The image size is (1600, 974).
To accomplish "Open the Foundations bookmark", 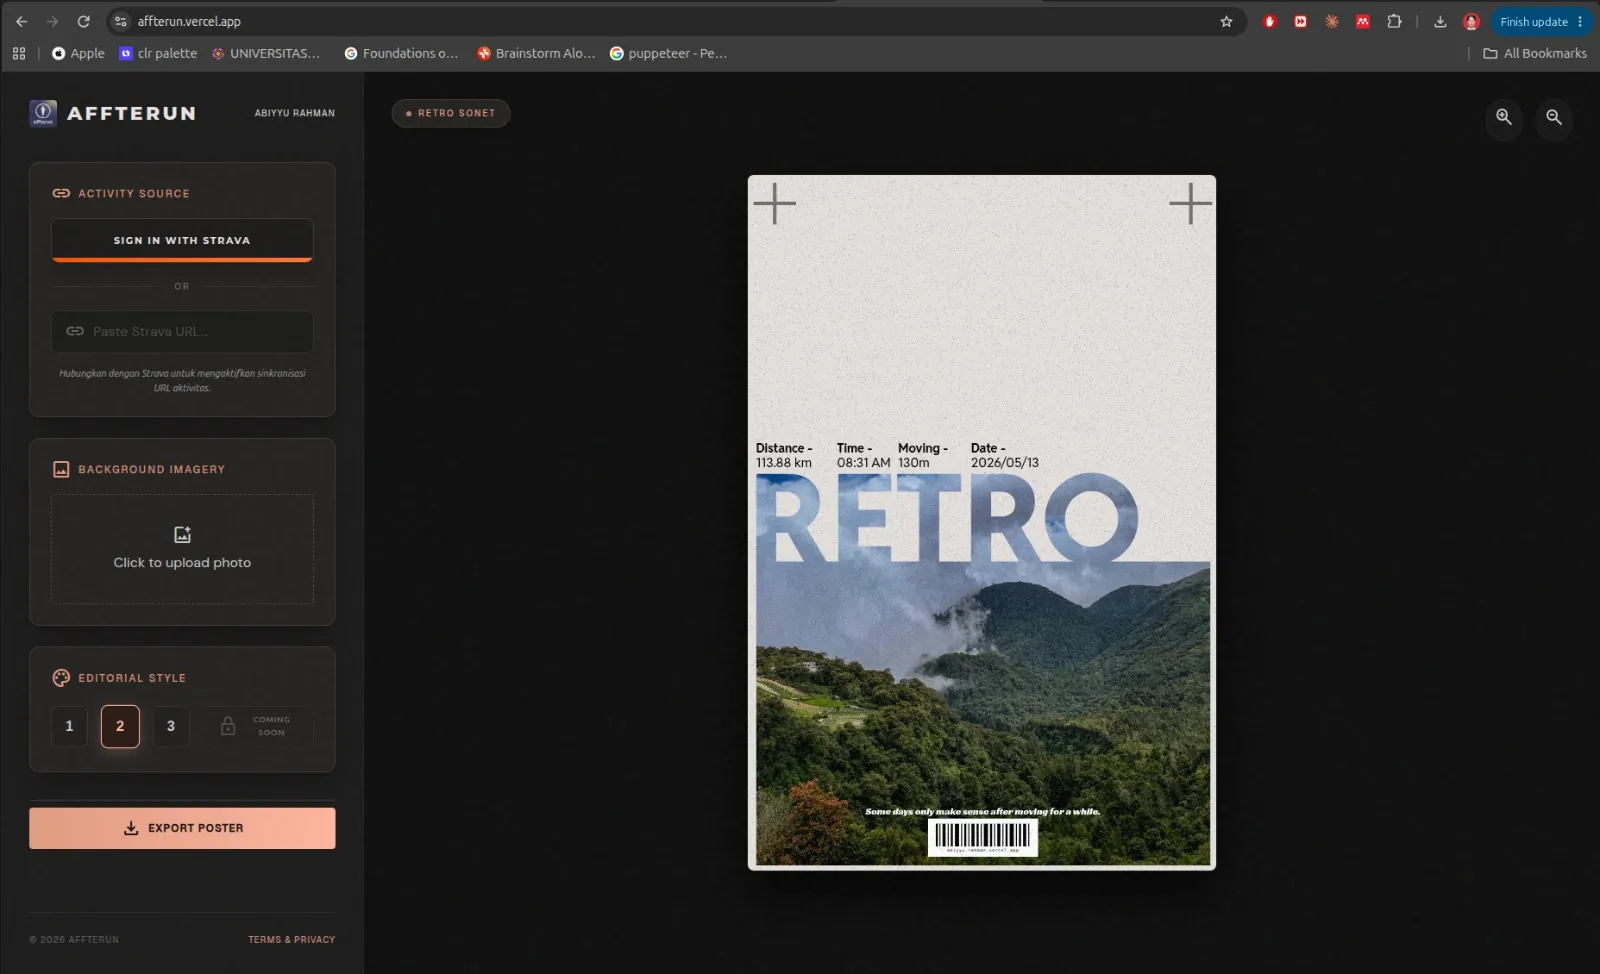I will (401, 53).
